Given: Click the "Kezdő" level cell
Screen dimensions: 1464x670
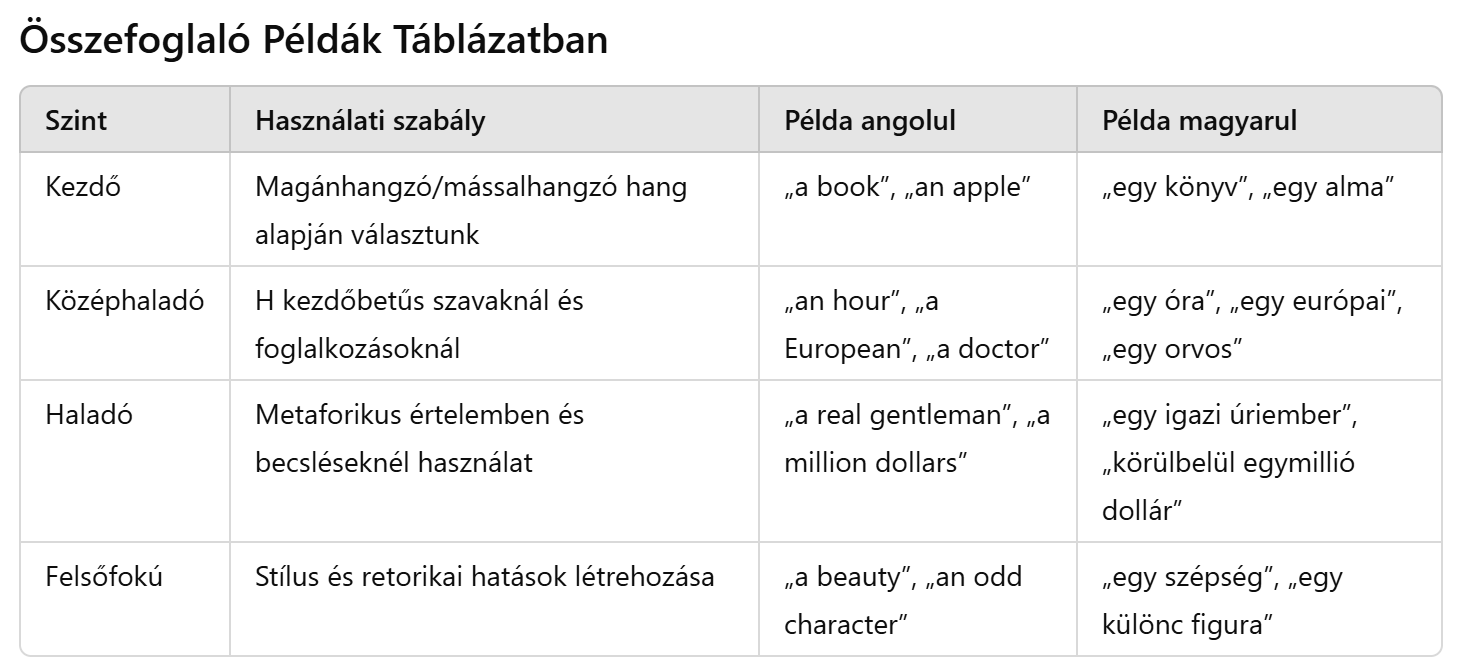Looking at the screenshot, I should point(83,187).
